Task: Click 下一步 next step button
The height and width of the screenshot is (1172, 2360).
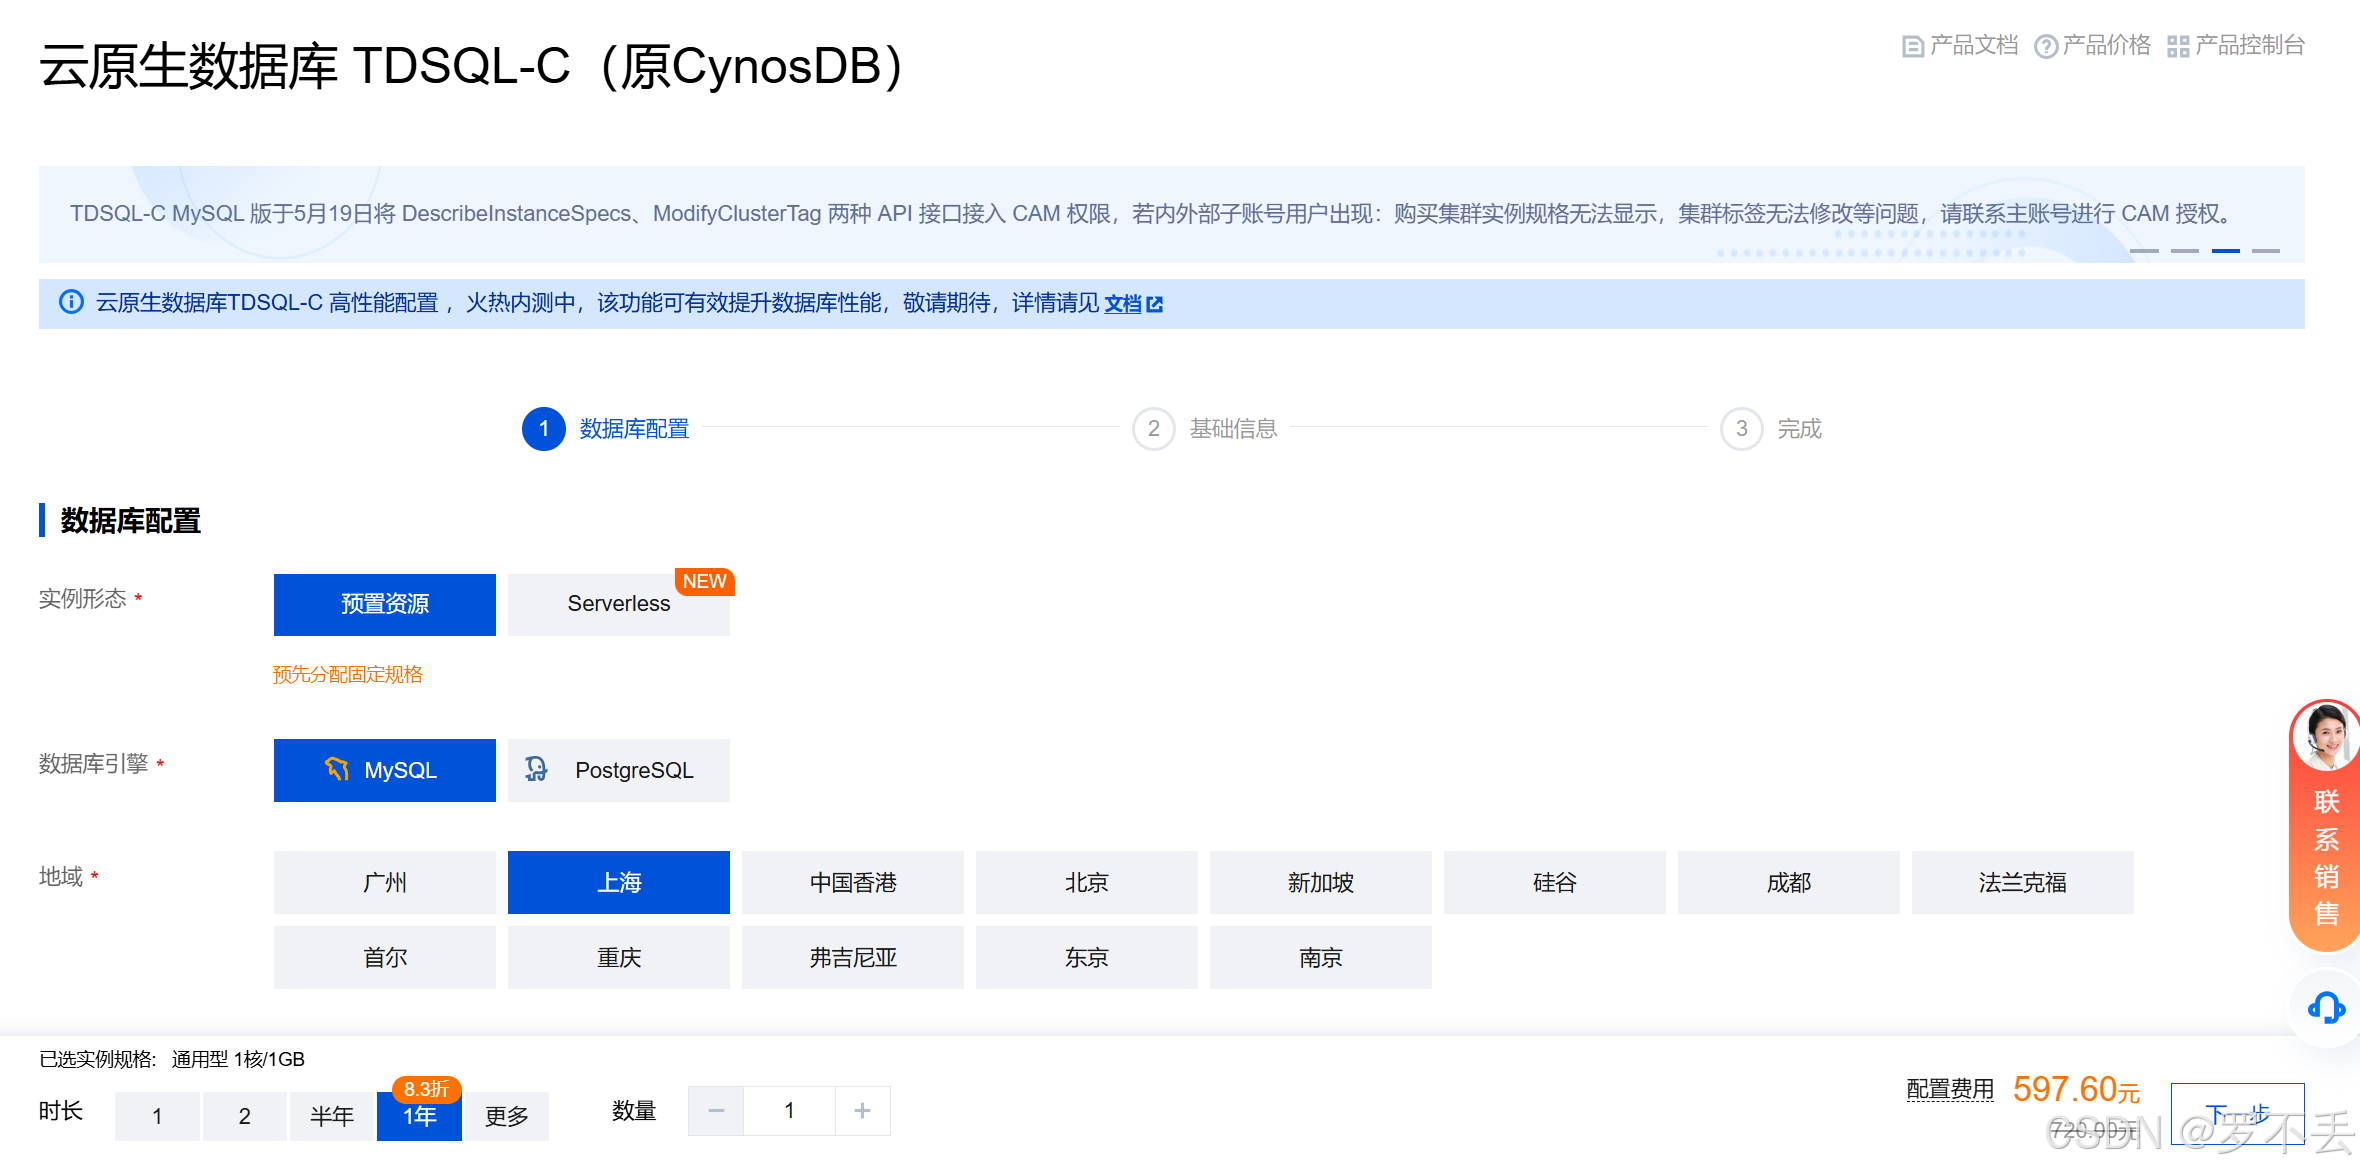Action: click(2238, 1113)
